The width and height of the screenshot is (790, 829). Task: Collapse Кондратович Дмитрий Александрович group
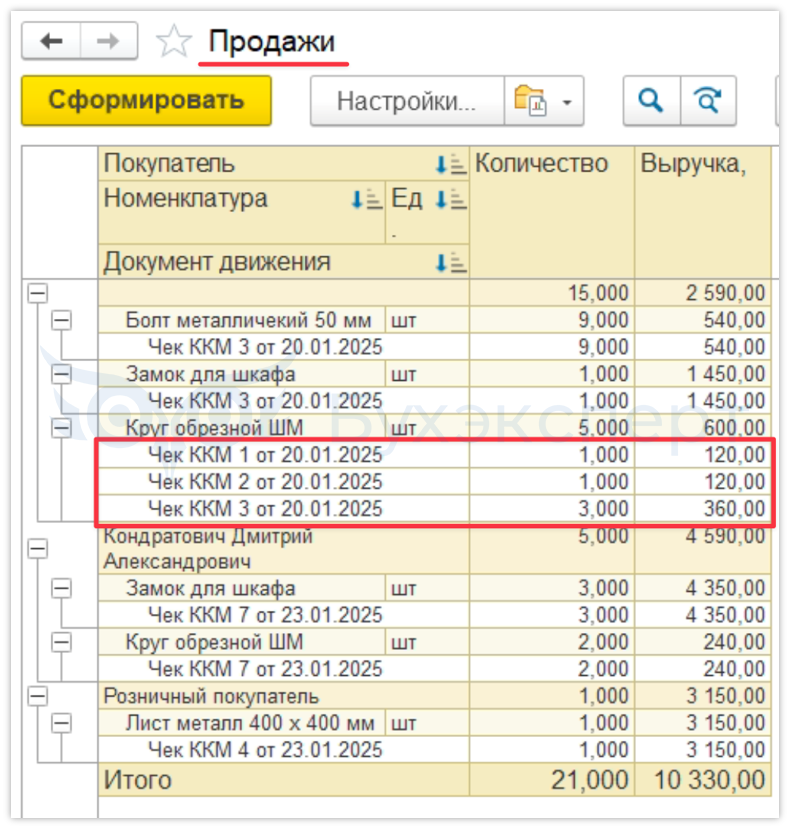[x=38, y=548]
